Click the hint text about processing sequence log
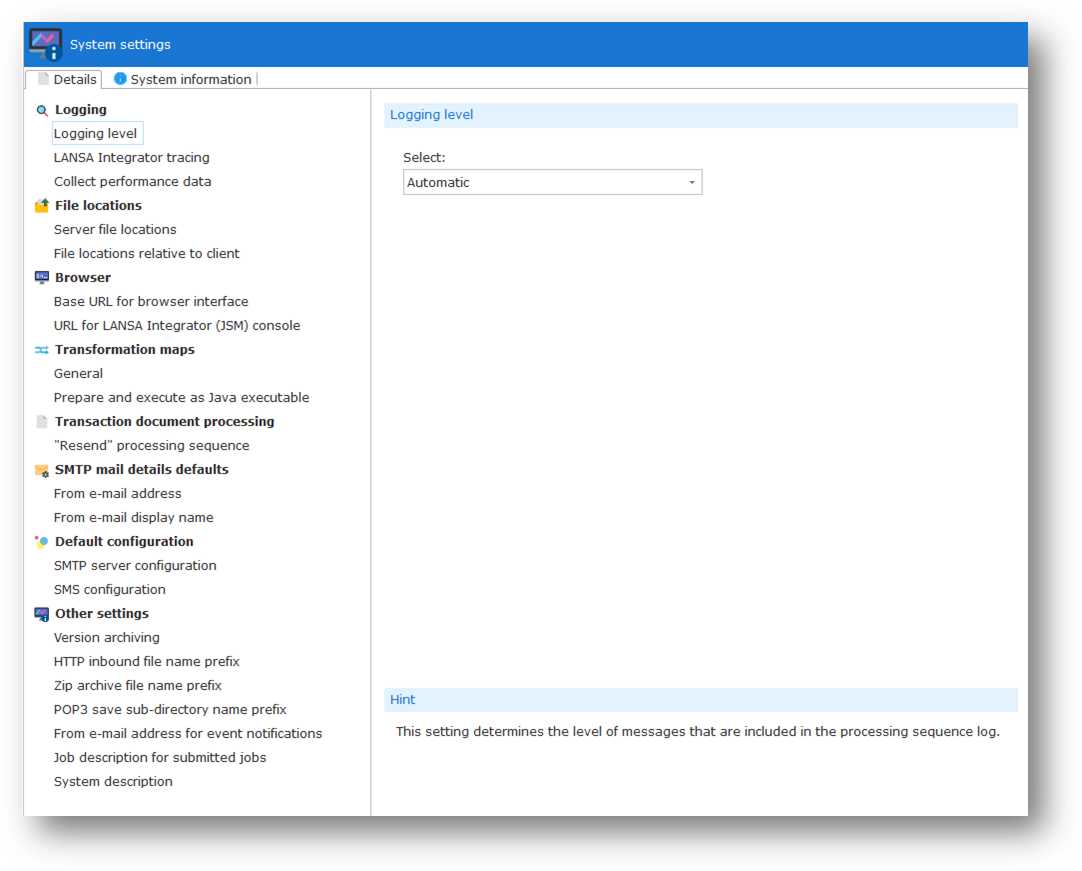This screenshot has width=1082, height=871. click(698, 732)
